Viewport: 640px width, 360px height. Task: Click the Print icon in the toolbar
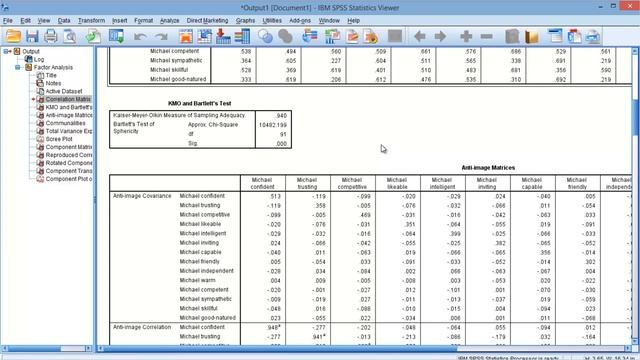(51, 36)
